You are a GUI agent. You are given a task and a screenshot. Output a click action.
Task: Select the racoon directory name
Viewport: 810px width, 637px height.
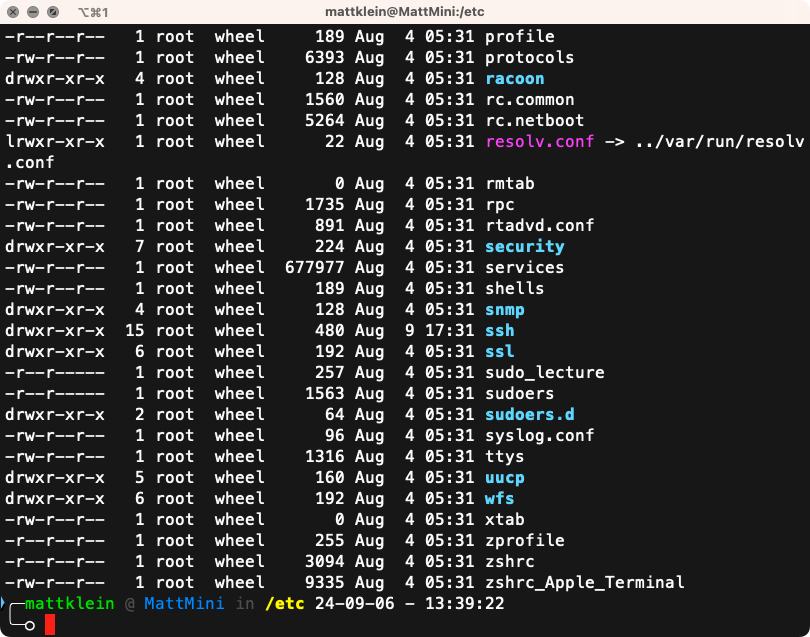click(514, 78)
